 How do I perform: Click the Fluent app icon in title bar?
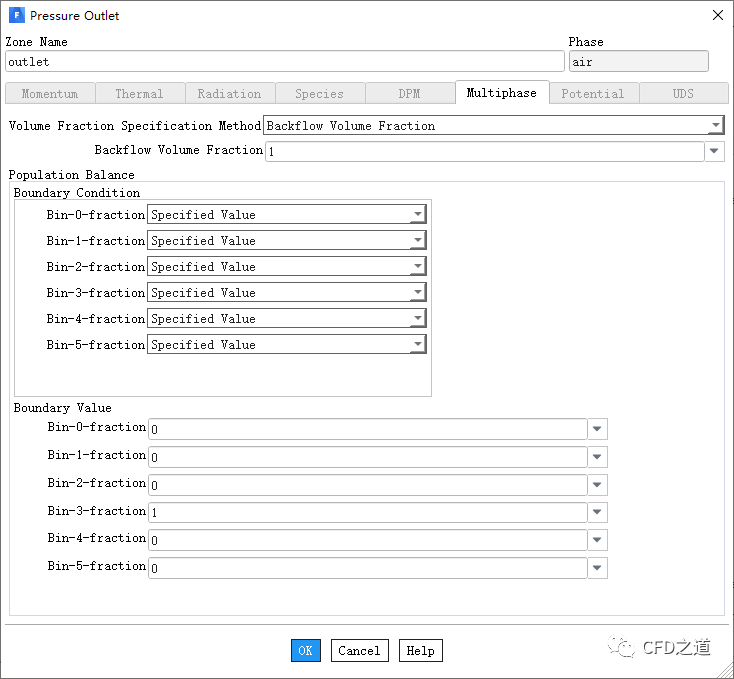16,16
